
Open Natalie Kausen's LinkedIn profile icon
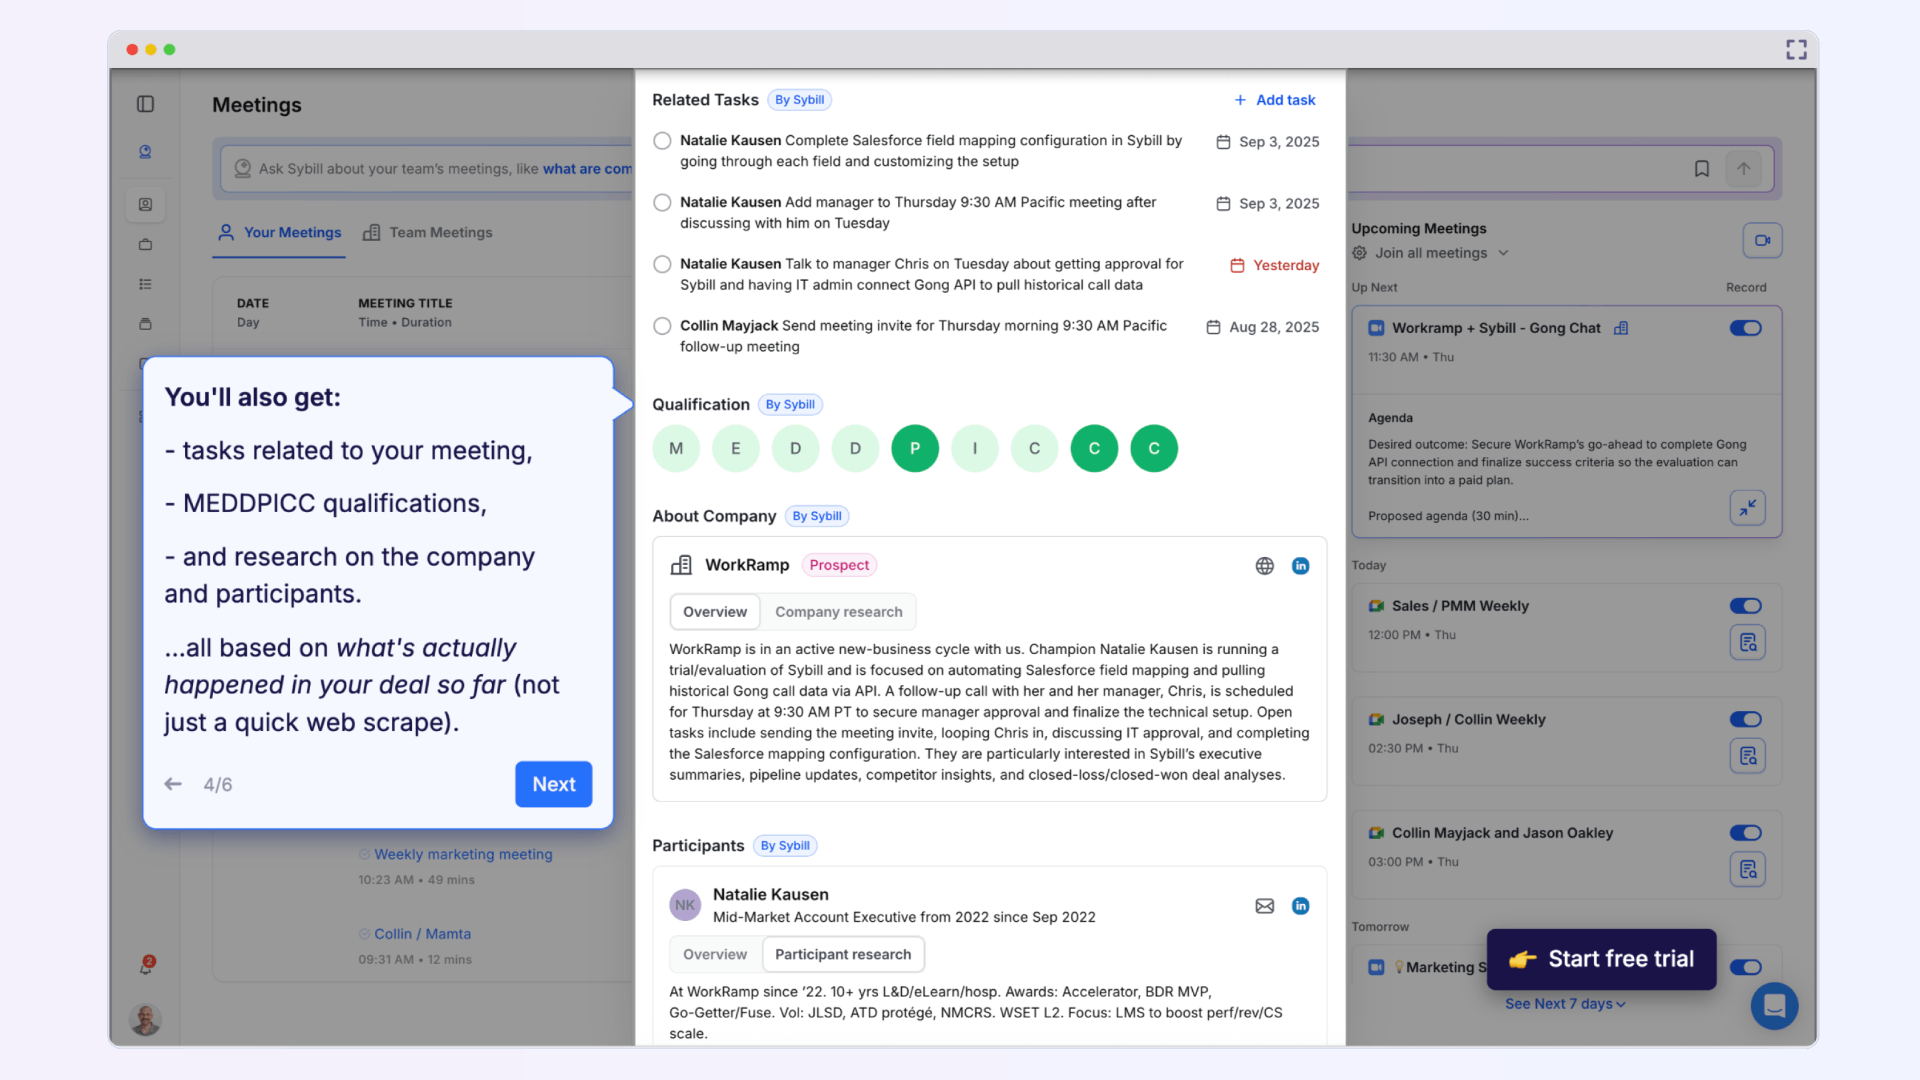click(1300, 906)
